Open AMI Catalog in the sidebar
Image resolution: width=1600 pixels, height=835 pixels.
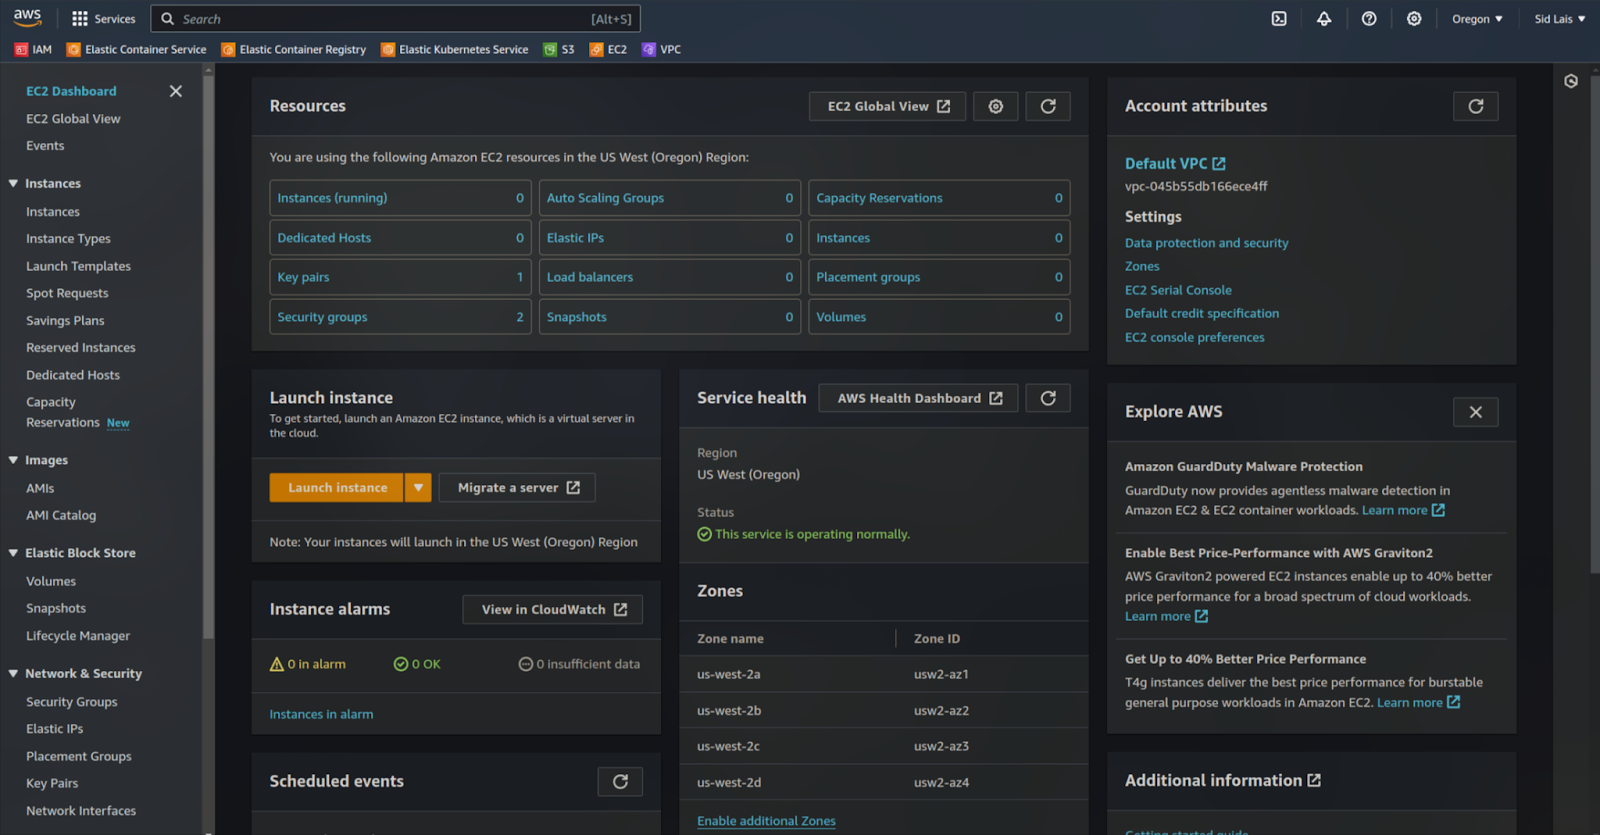click(x=61, y=516)
